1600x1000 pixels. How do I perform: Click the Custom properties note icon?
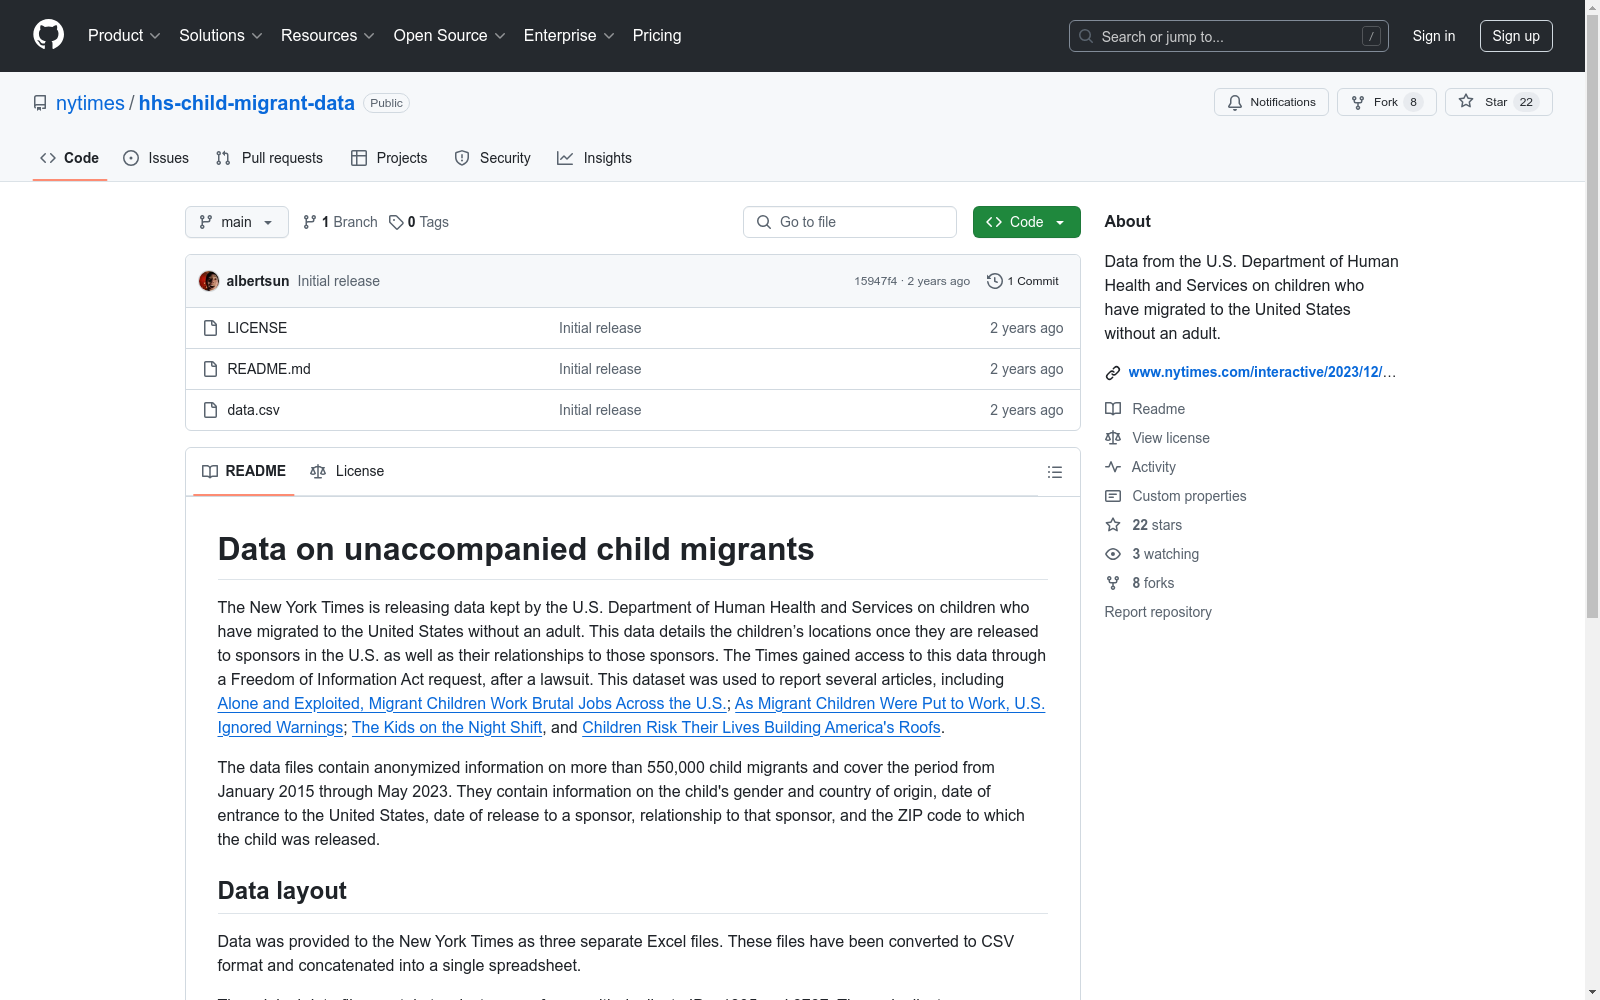[1113, 496]
